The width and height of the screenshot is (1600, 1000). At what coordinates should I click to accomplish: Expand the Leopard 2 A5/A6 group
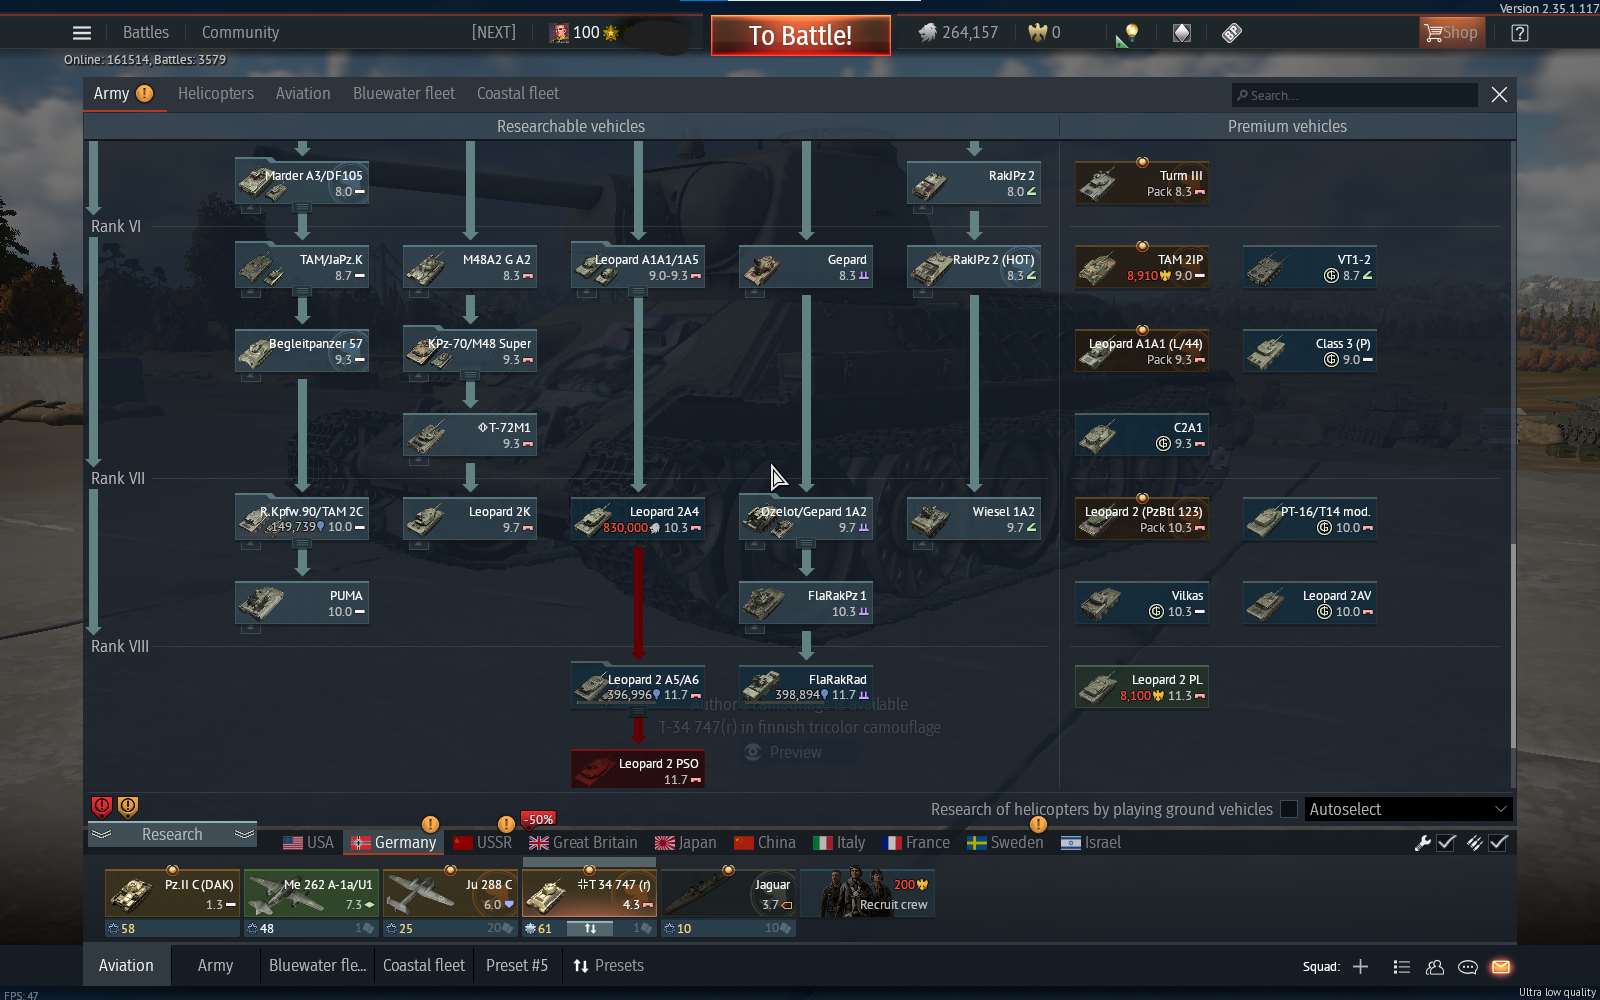coord(638,712)
